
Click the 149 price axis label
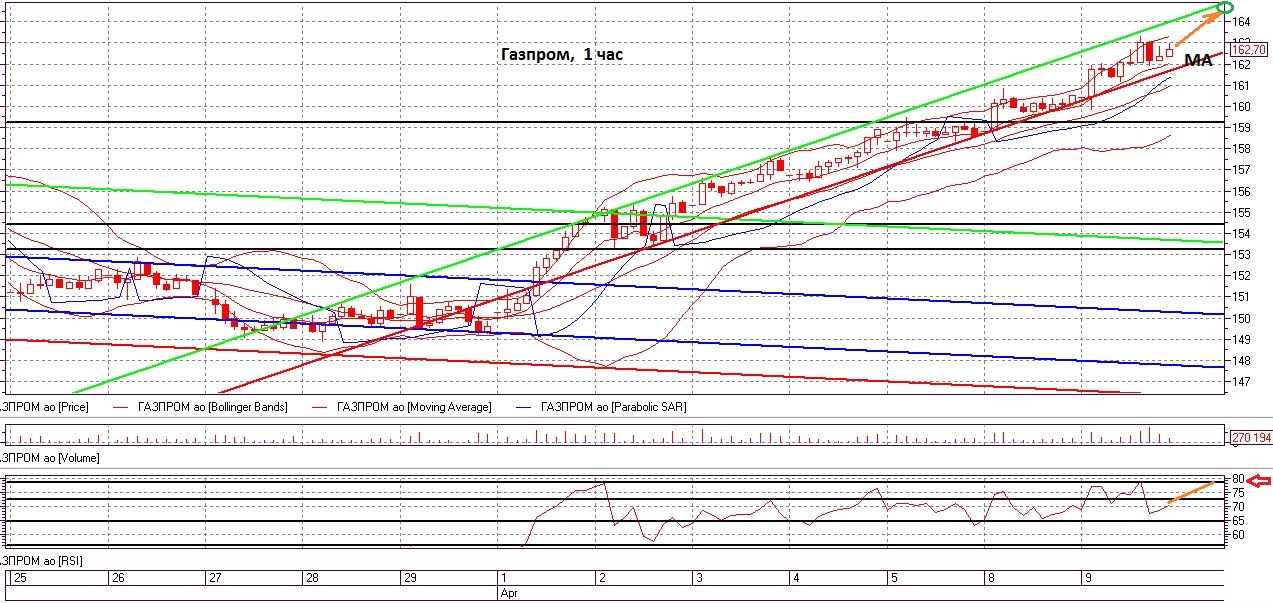coord(1239,340)
